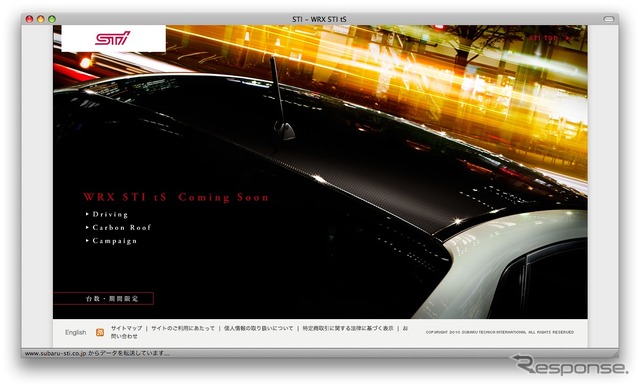
Task: Click the window toolbar toggle pill button
Action: point(609,19)
